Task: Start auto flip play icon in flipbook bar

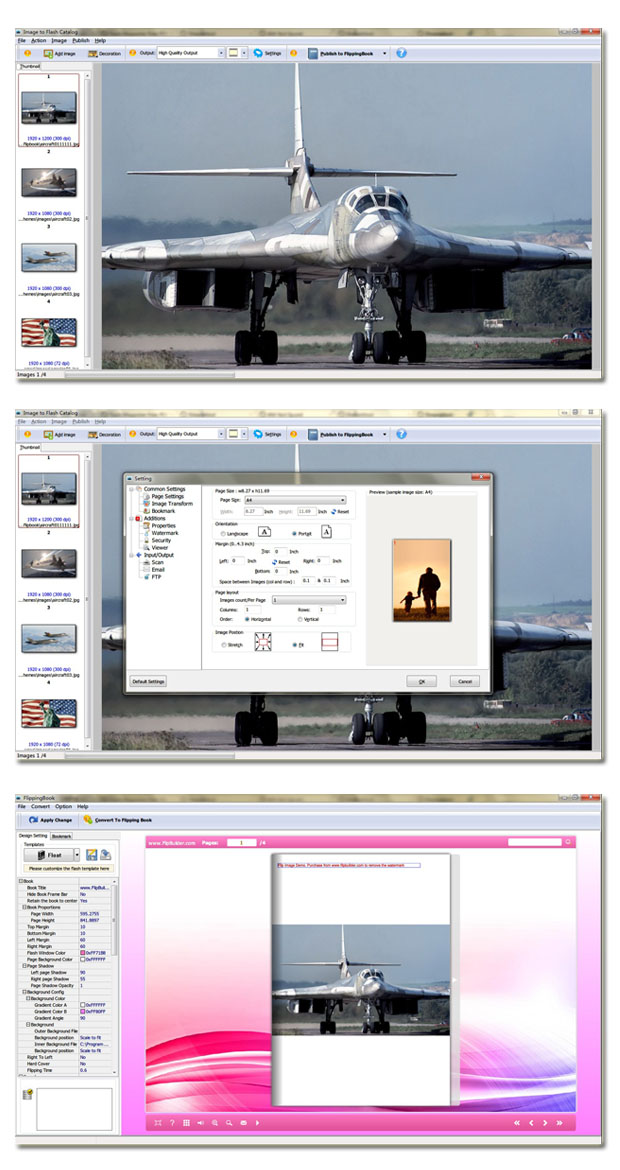Action: click(x=257, y=1122)
